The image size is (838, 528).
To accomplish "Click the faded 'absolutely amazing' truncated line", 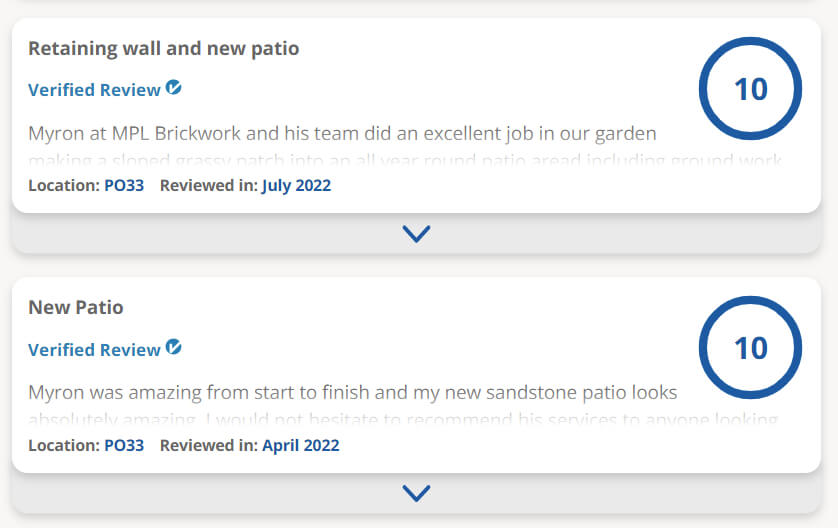I will (x=402, y=419).
